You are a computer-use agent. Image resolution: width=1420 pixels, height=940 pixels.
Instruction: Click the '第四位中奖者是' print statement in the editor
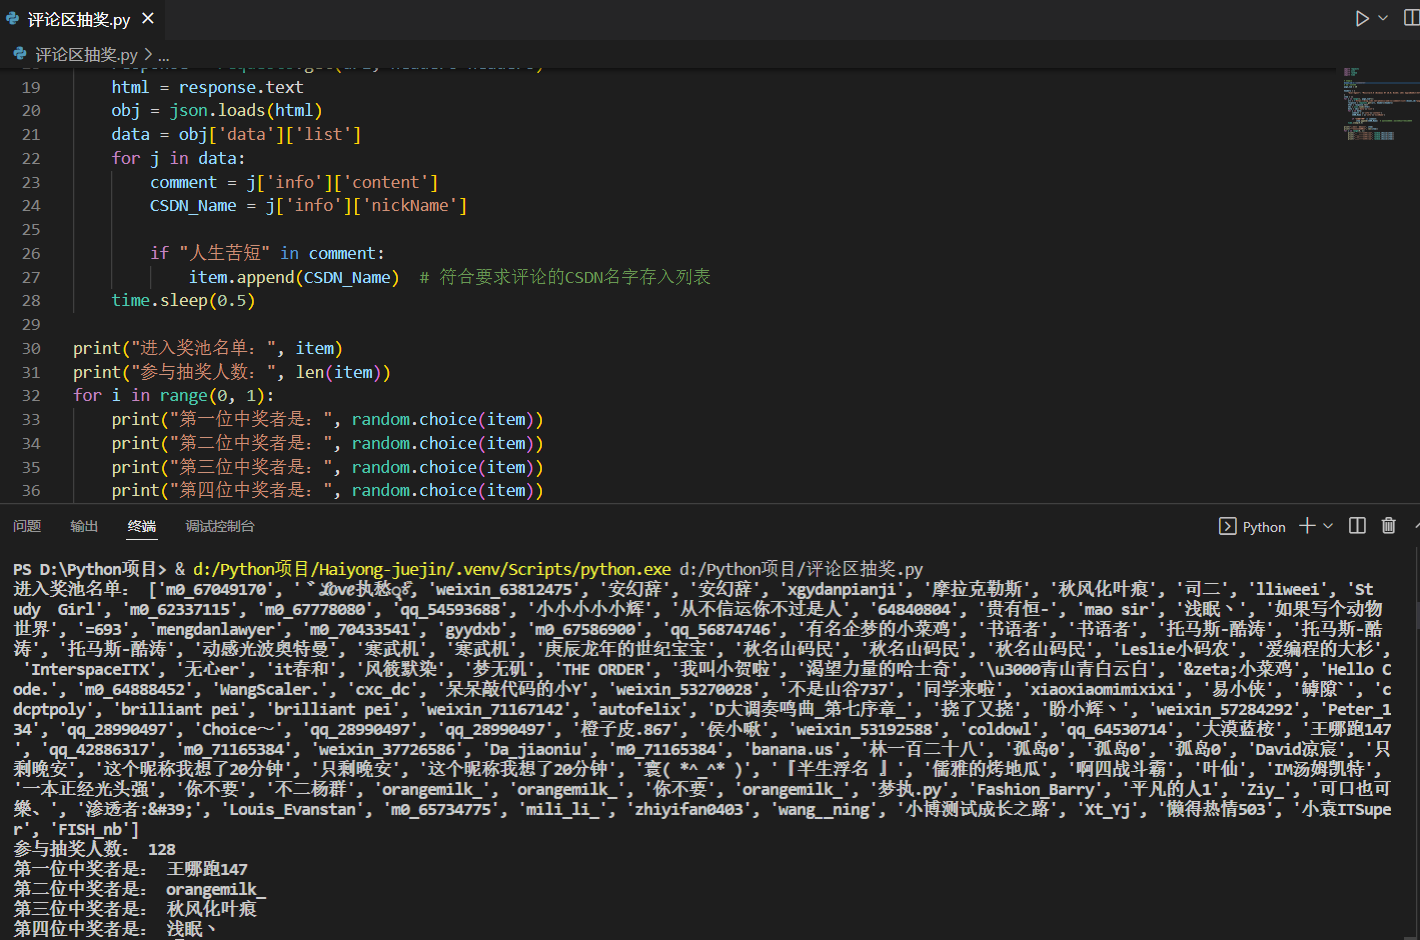(x=327, y=490)
